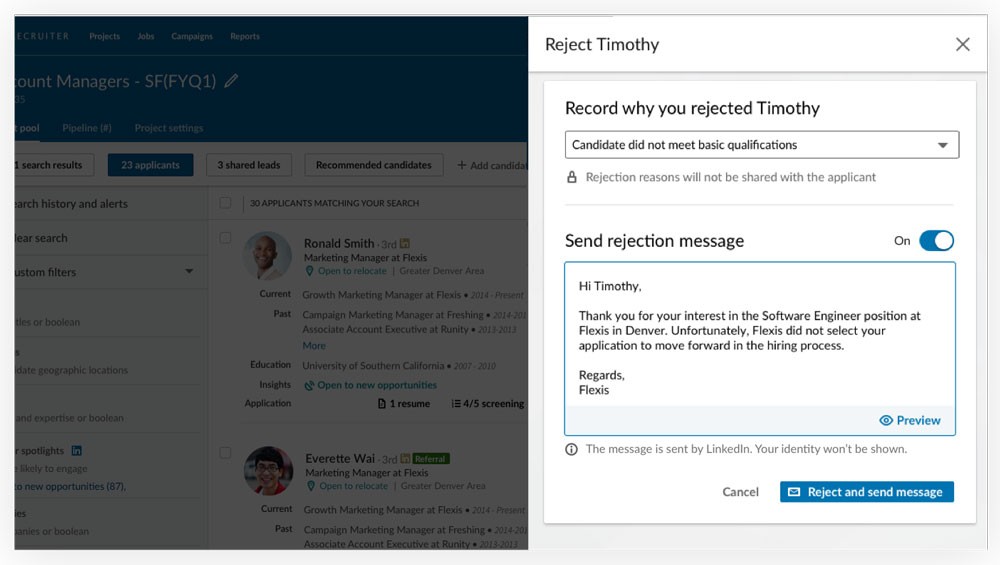1000x565 pixels.
Task: Click Reject and send message button
Action: tap(866, 492)
